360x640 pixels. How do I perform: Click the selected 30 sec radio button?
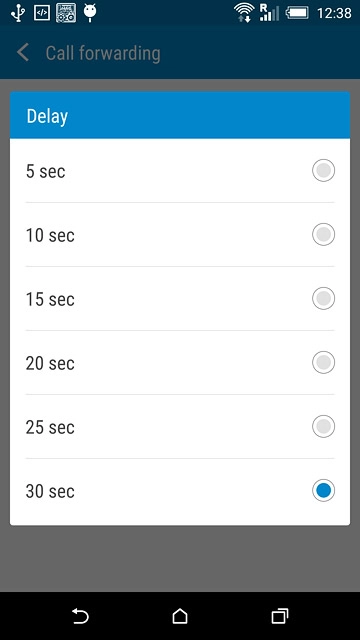click(x=323, y=490)
